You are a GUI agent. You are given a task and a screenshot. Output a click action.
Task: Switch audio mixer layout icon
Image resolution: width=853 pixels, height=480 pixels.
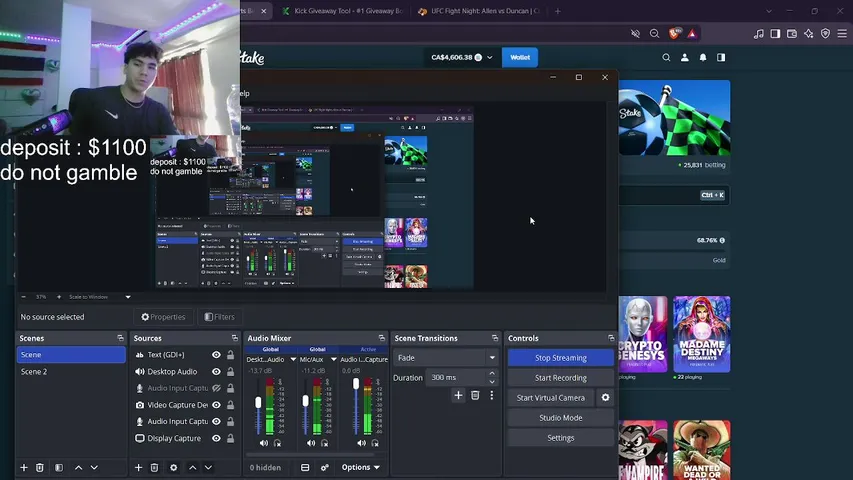tap(305, 467)
